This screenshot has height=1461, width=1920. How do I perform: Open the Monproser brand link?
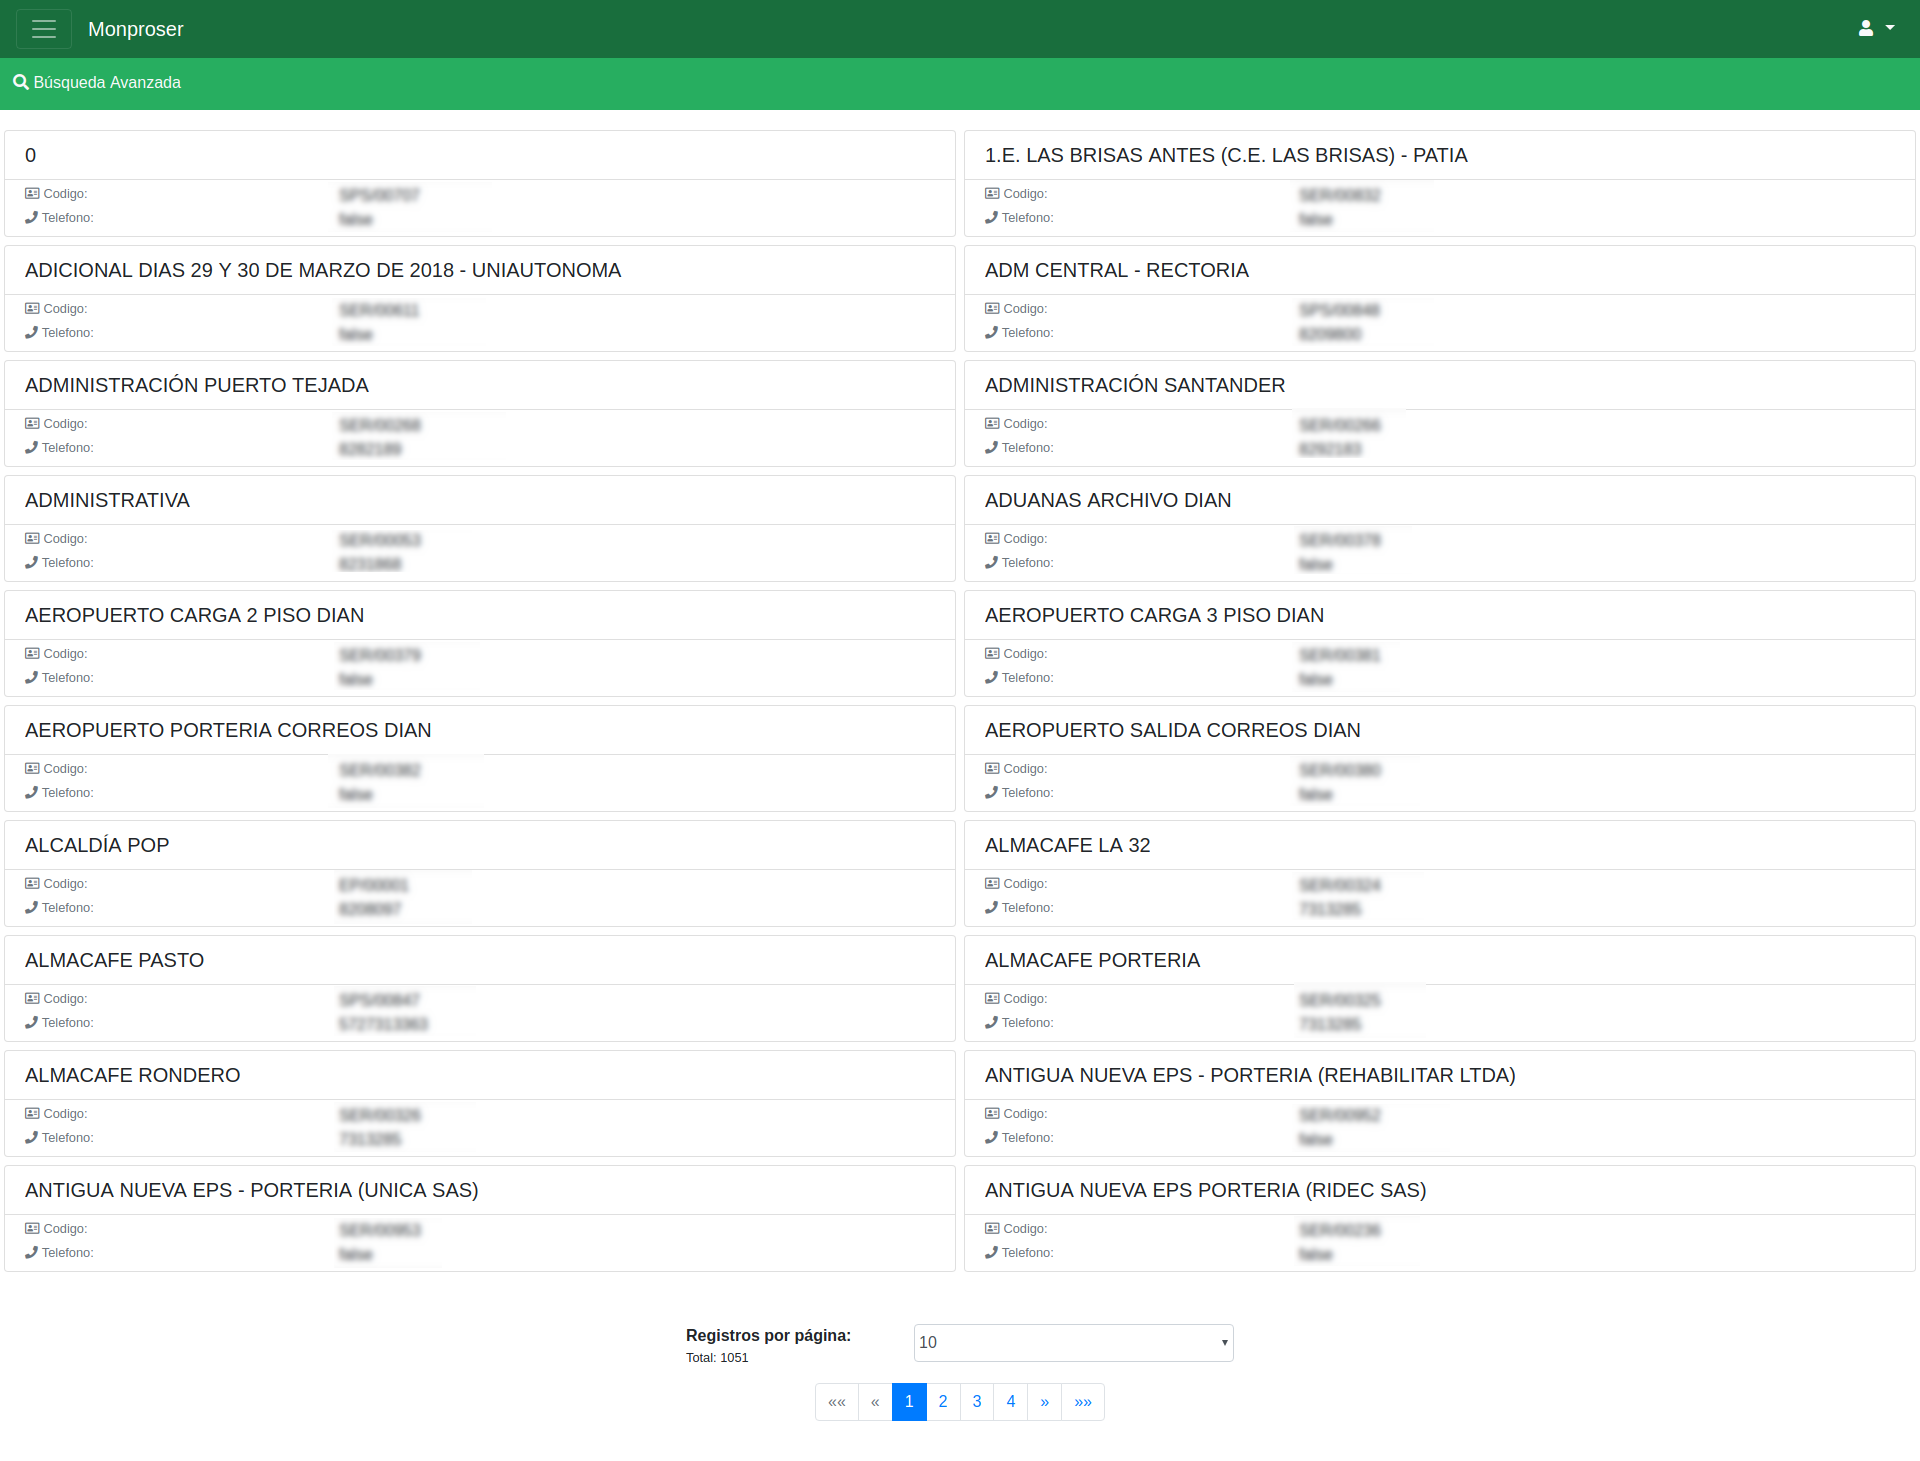[135, 29]
